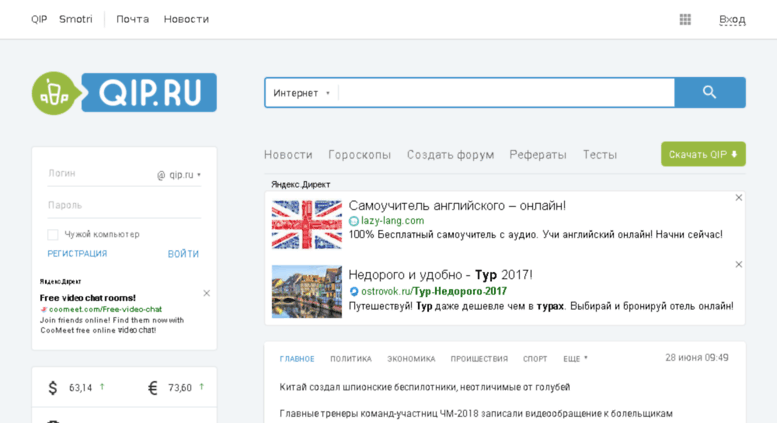Open the Тесты link

click(x=600, y=155)
